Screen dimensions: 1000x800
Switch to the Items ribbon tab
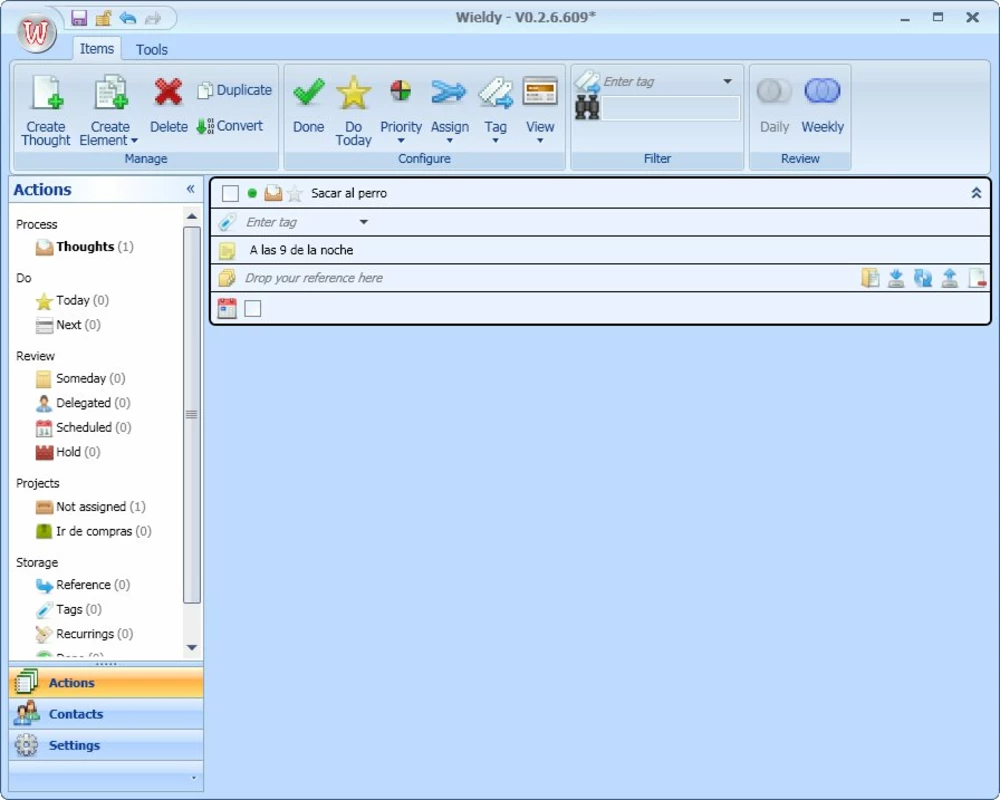coord(97,48)
